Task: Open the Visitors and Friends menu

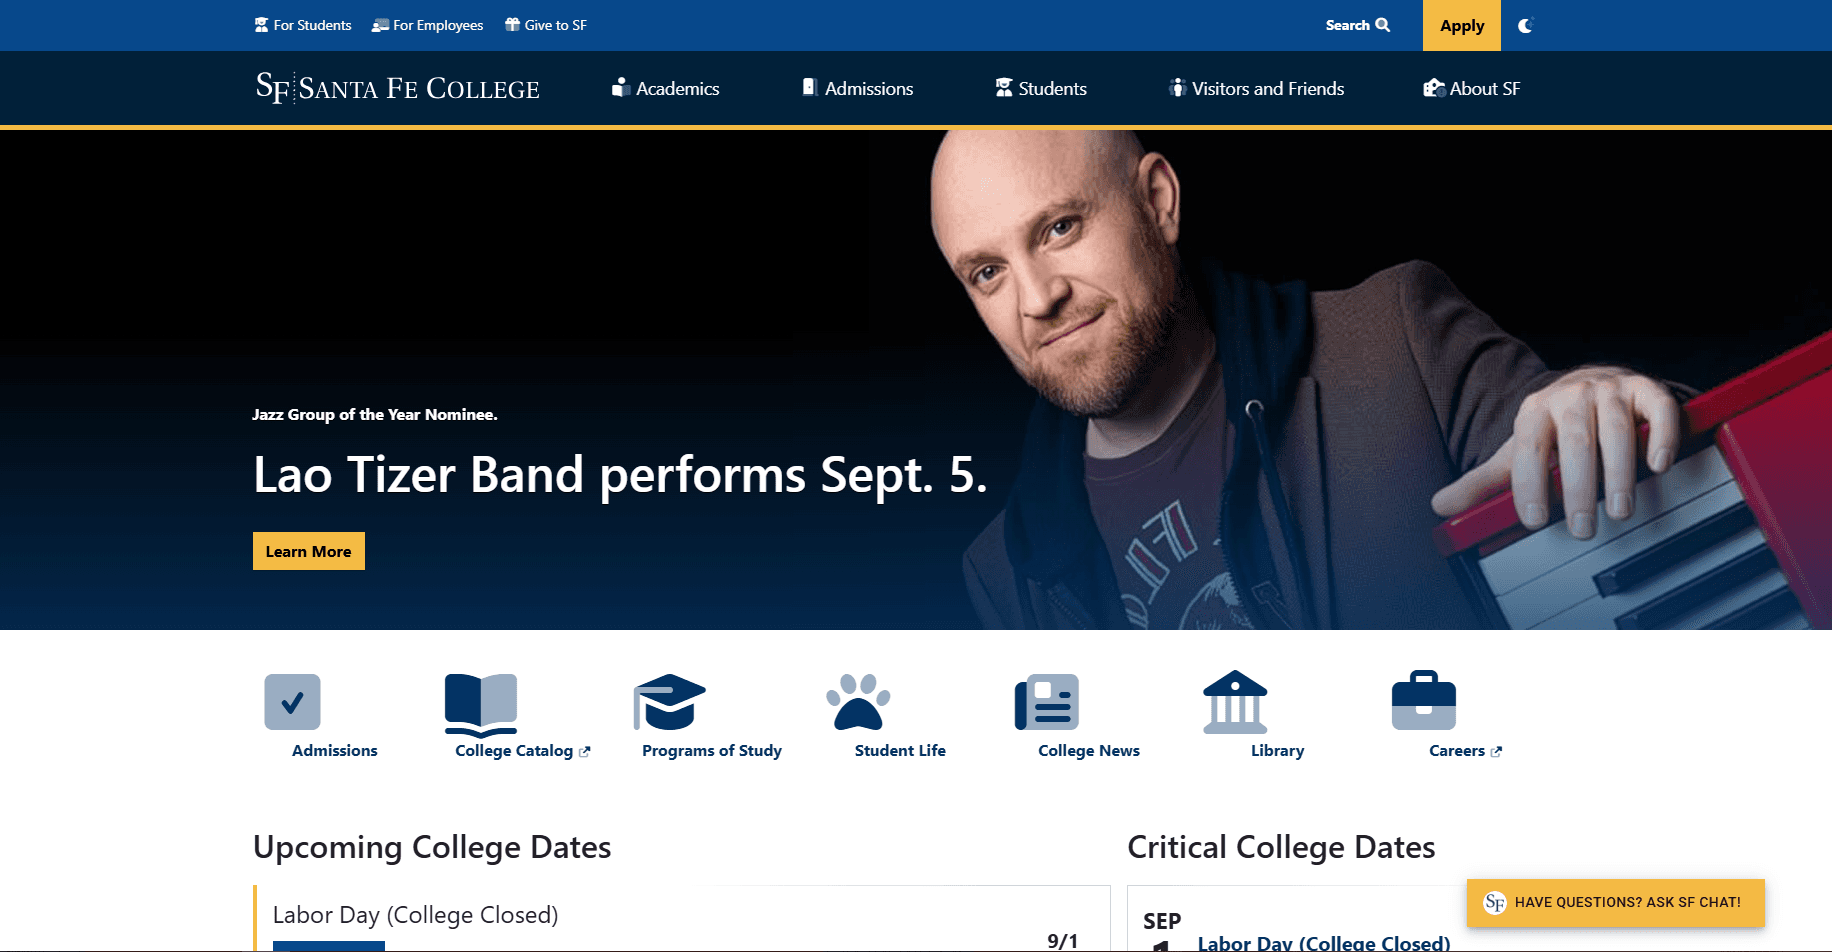Action: tap(1256, 88)
